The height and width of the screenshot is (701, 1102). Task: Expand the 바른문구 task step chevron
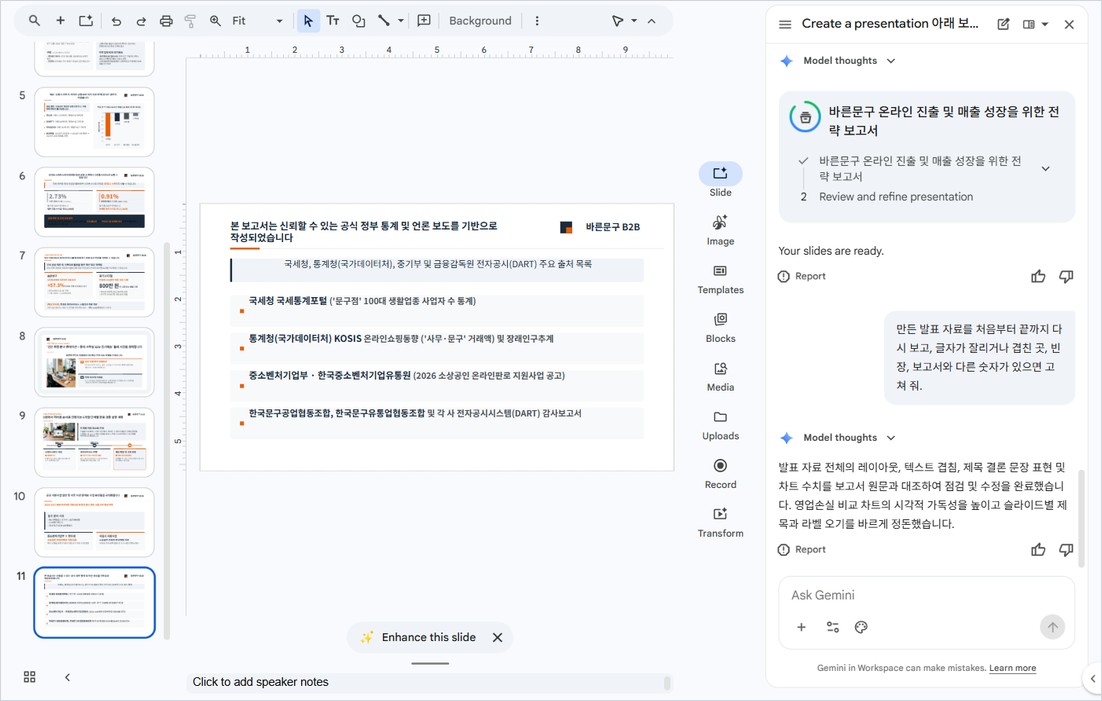point(1045,169)
